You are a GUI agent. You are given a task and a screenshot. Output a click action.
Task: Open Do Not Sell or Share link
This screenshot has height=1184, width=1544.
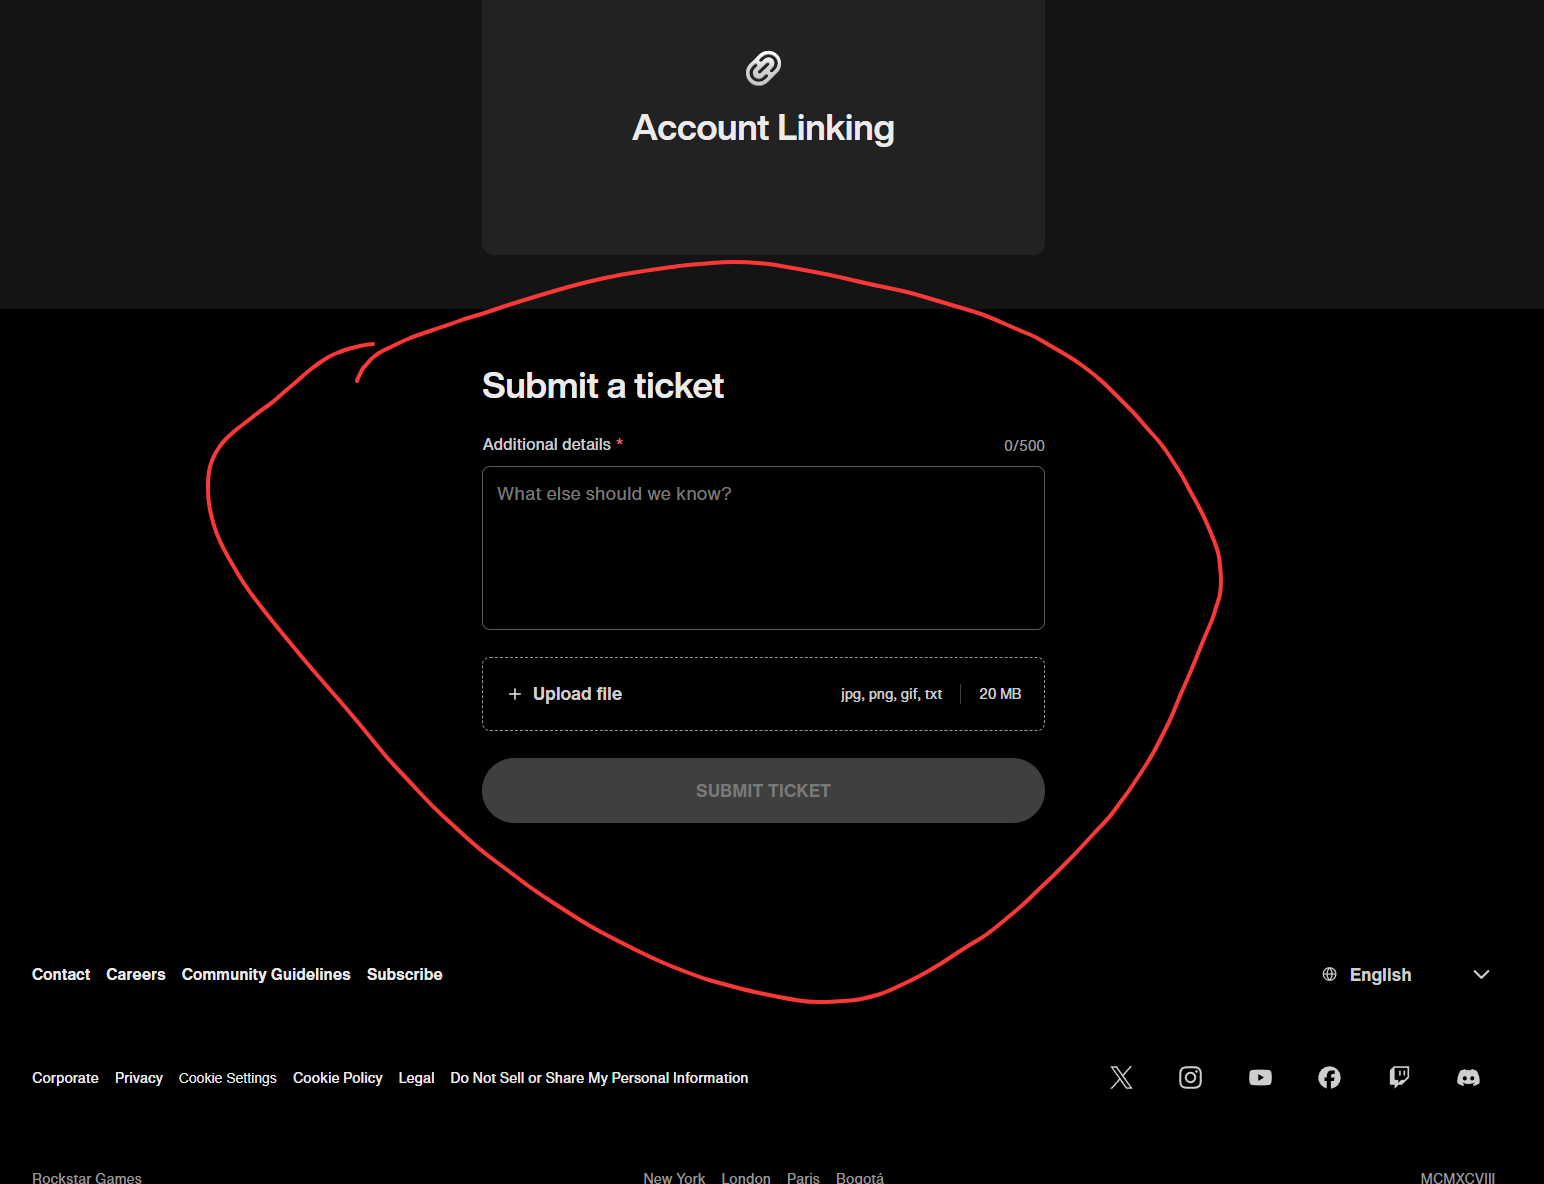[x=599, y=1078]
